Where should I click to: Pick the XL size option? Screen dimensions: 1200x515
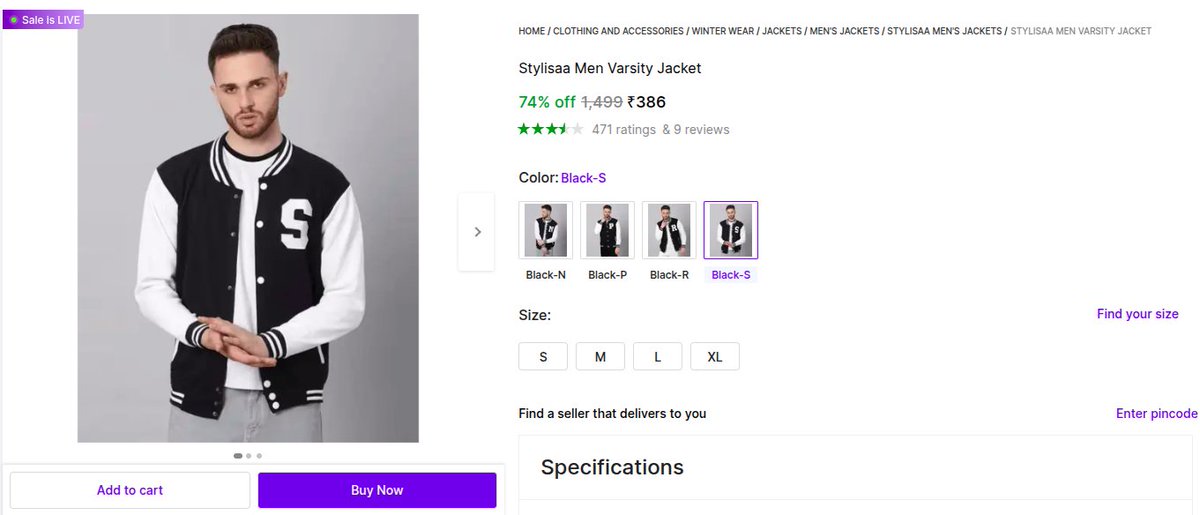[x=715, y=357]
